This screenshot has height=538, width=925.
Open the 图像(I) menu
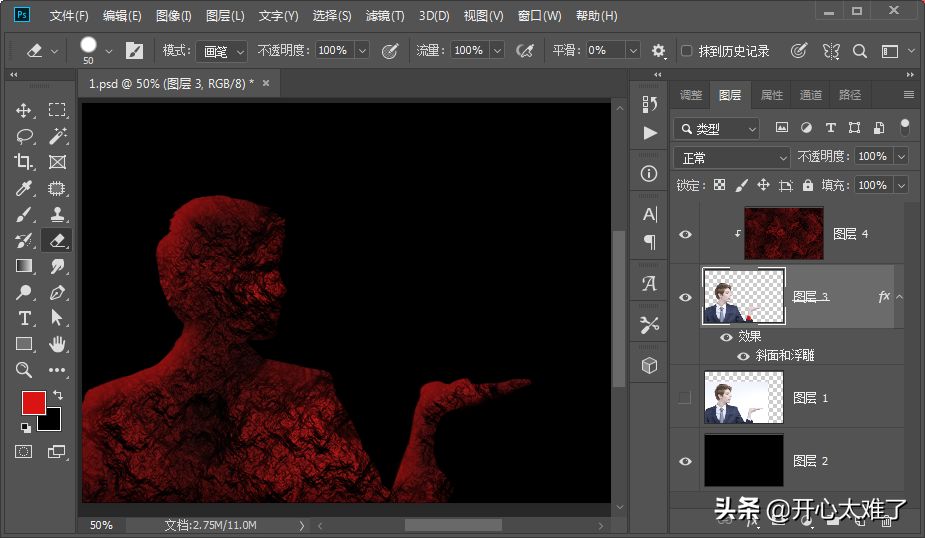(x=174, y=16)
